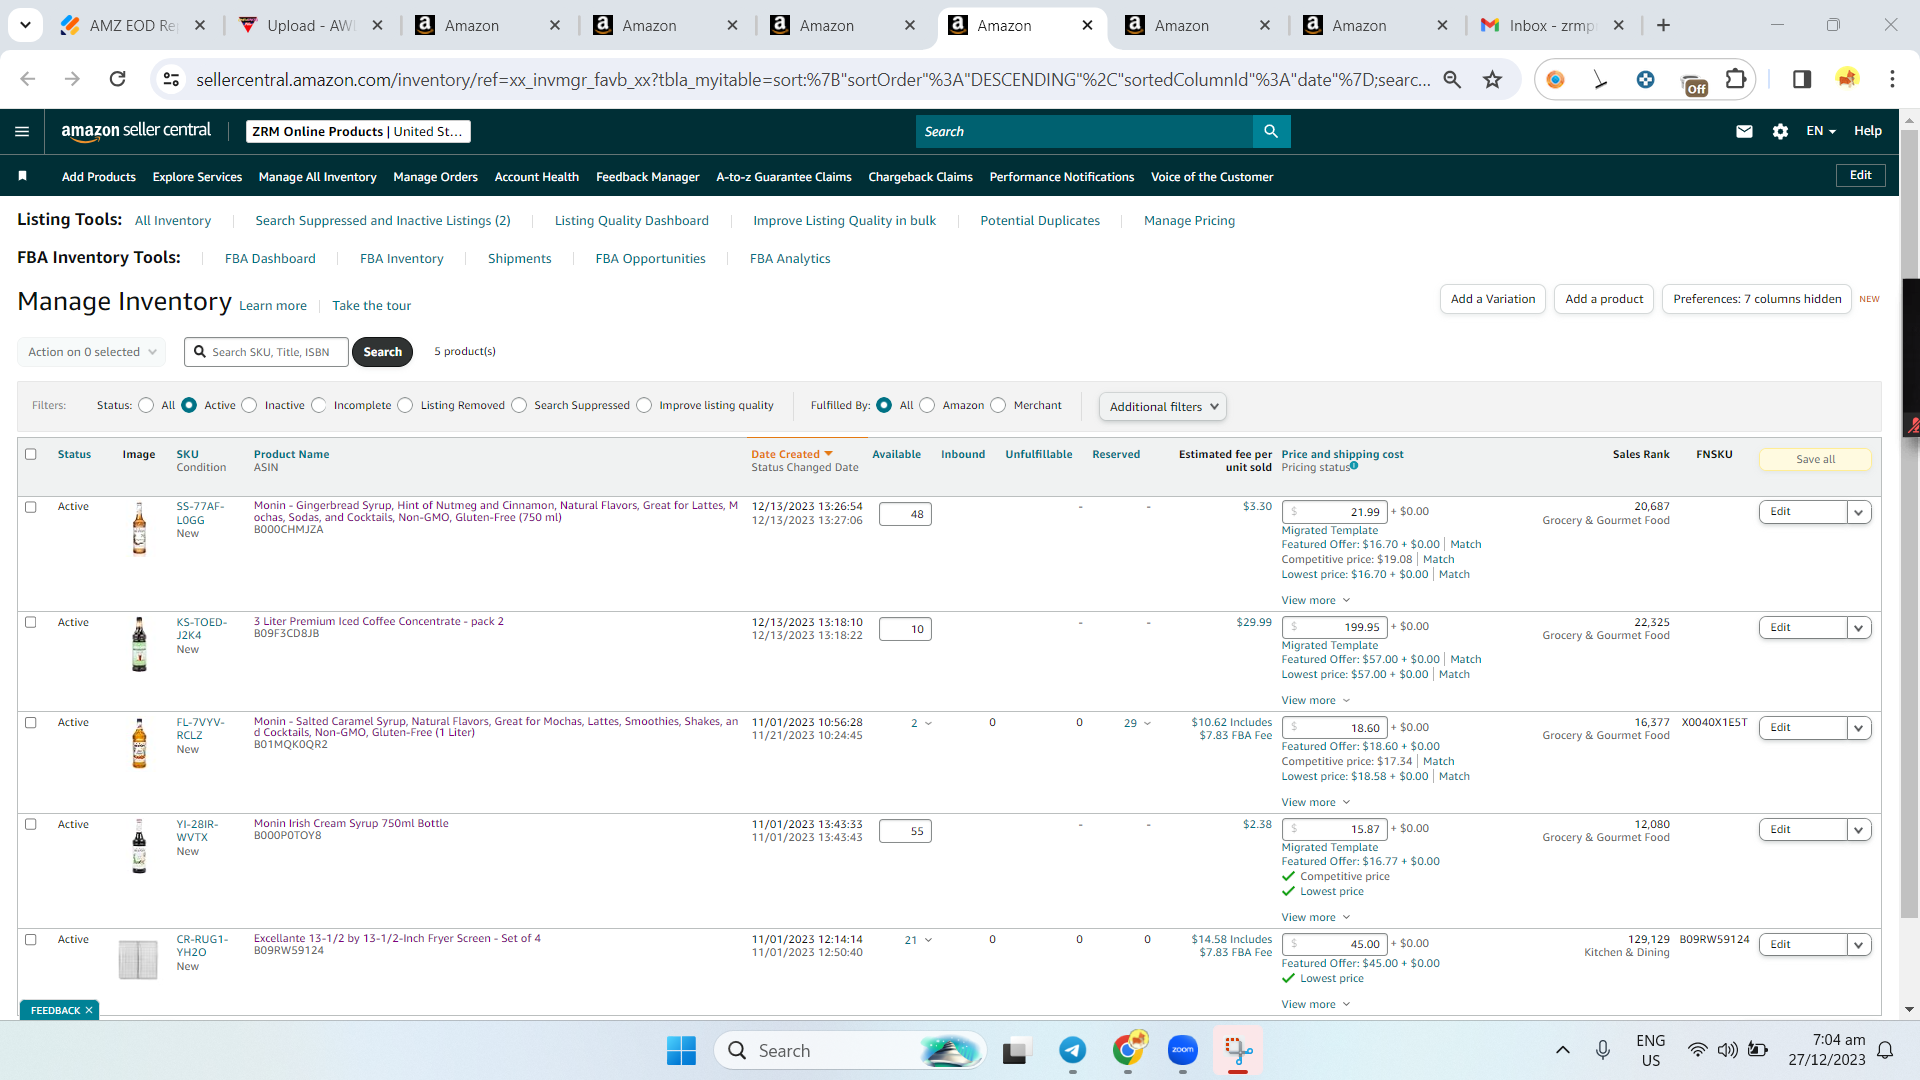The height and width of the screenshot is (1080, 1920).
Task: Click the Chrome taskbar icon
Action: 1128,1050
